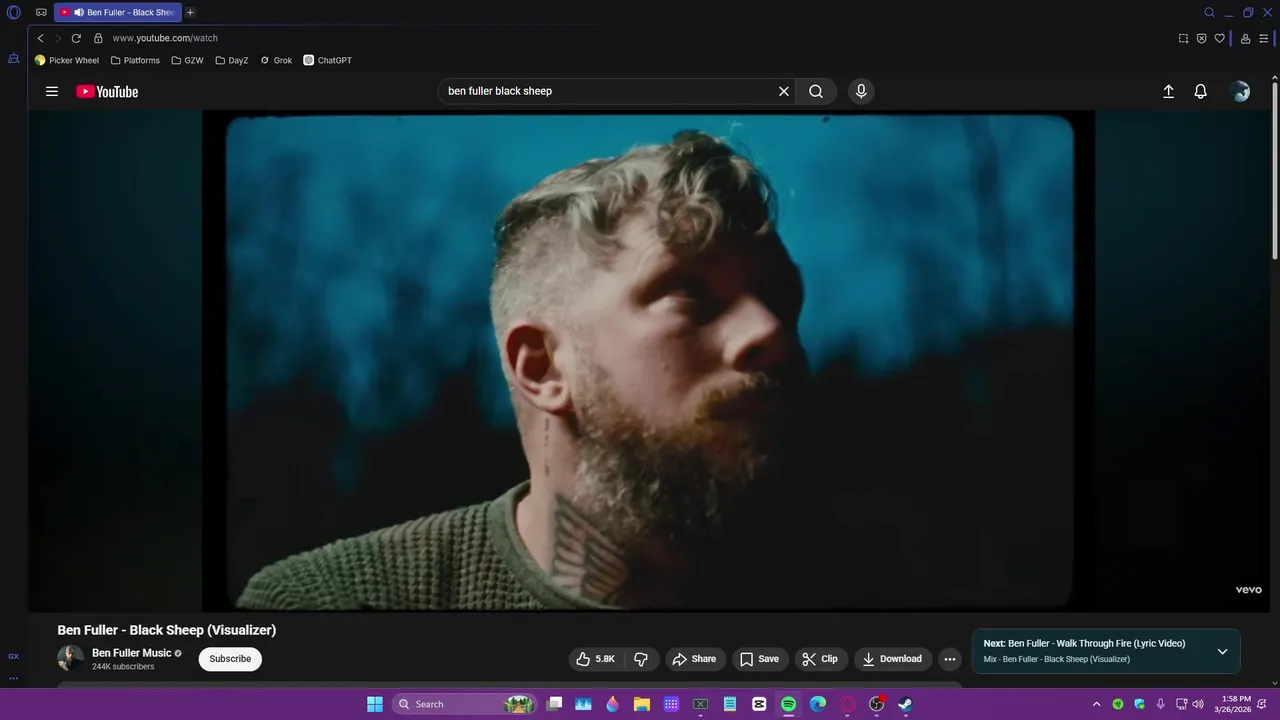1280x720 pixels.
Task: Go to YouTube home via logo
Action: (x=107, y=91)
